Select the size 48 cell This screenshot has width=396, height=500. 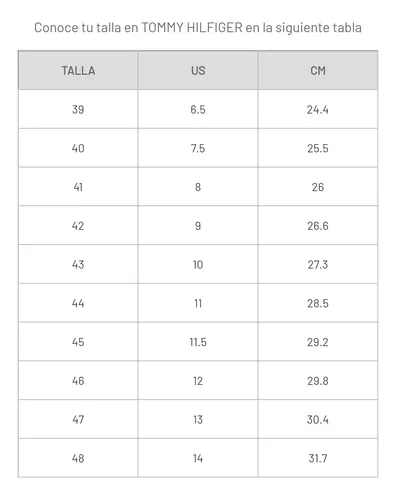pyautogui.click(x=78, y=458)
